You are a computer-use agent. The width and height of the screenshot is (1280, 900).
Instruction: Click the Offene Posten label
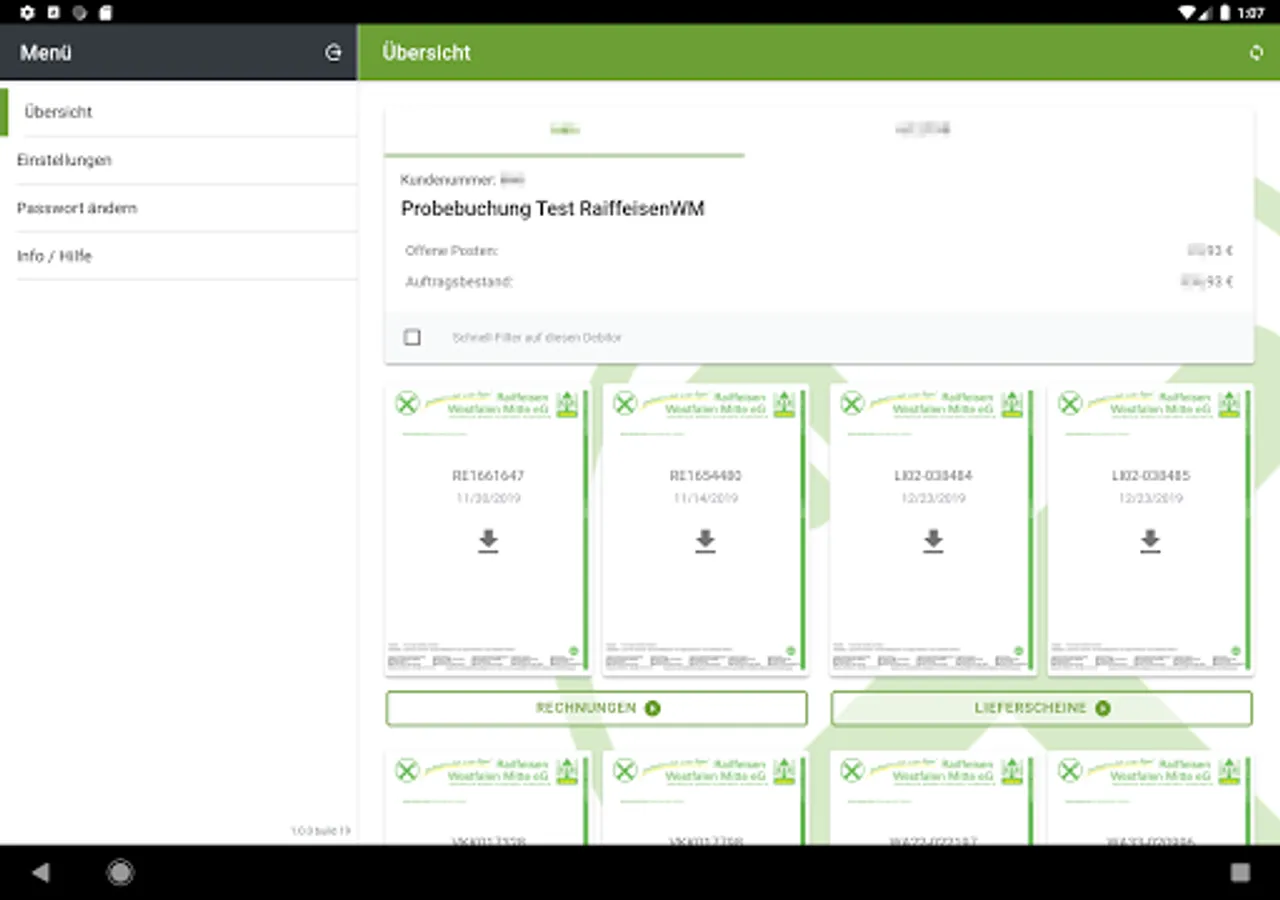[x=452, y=251]
